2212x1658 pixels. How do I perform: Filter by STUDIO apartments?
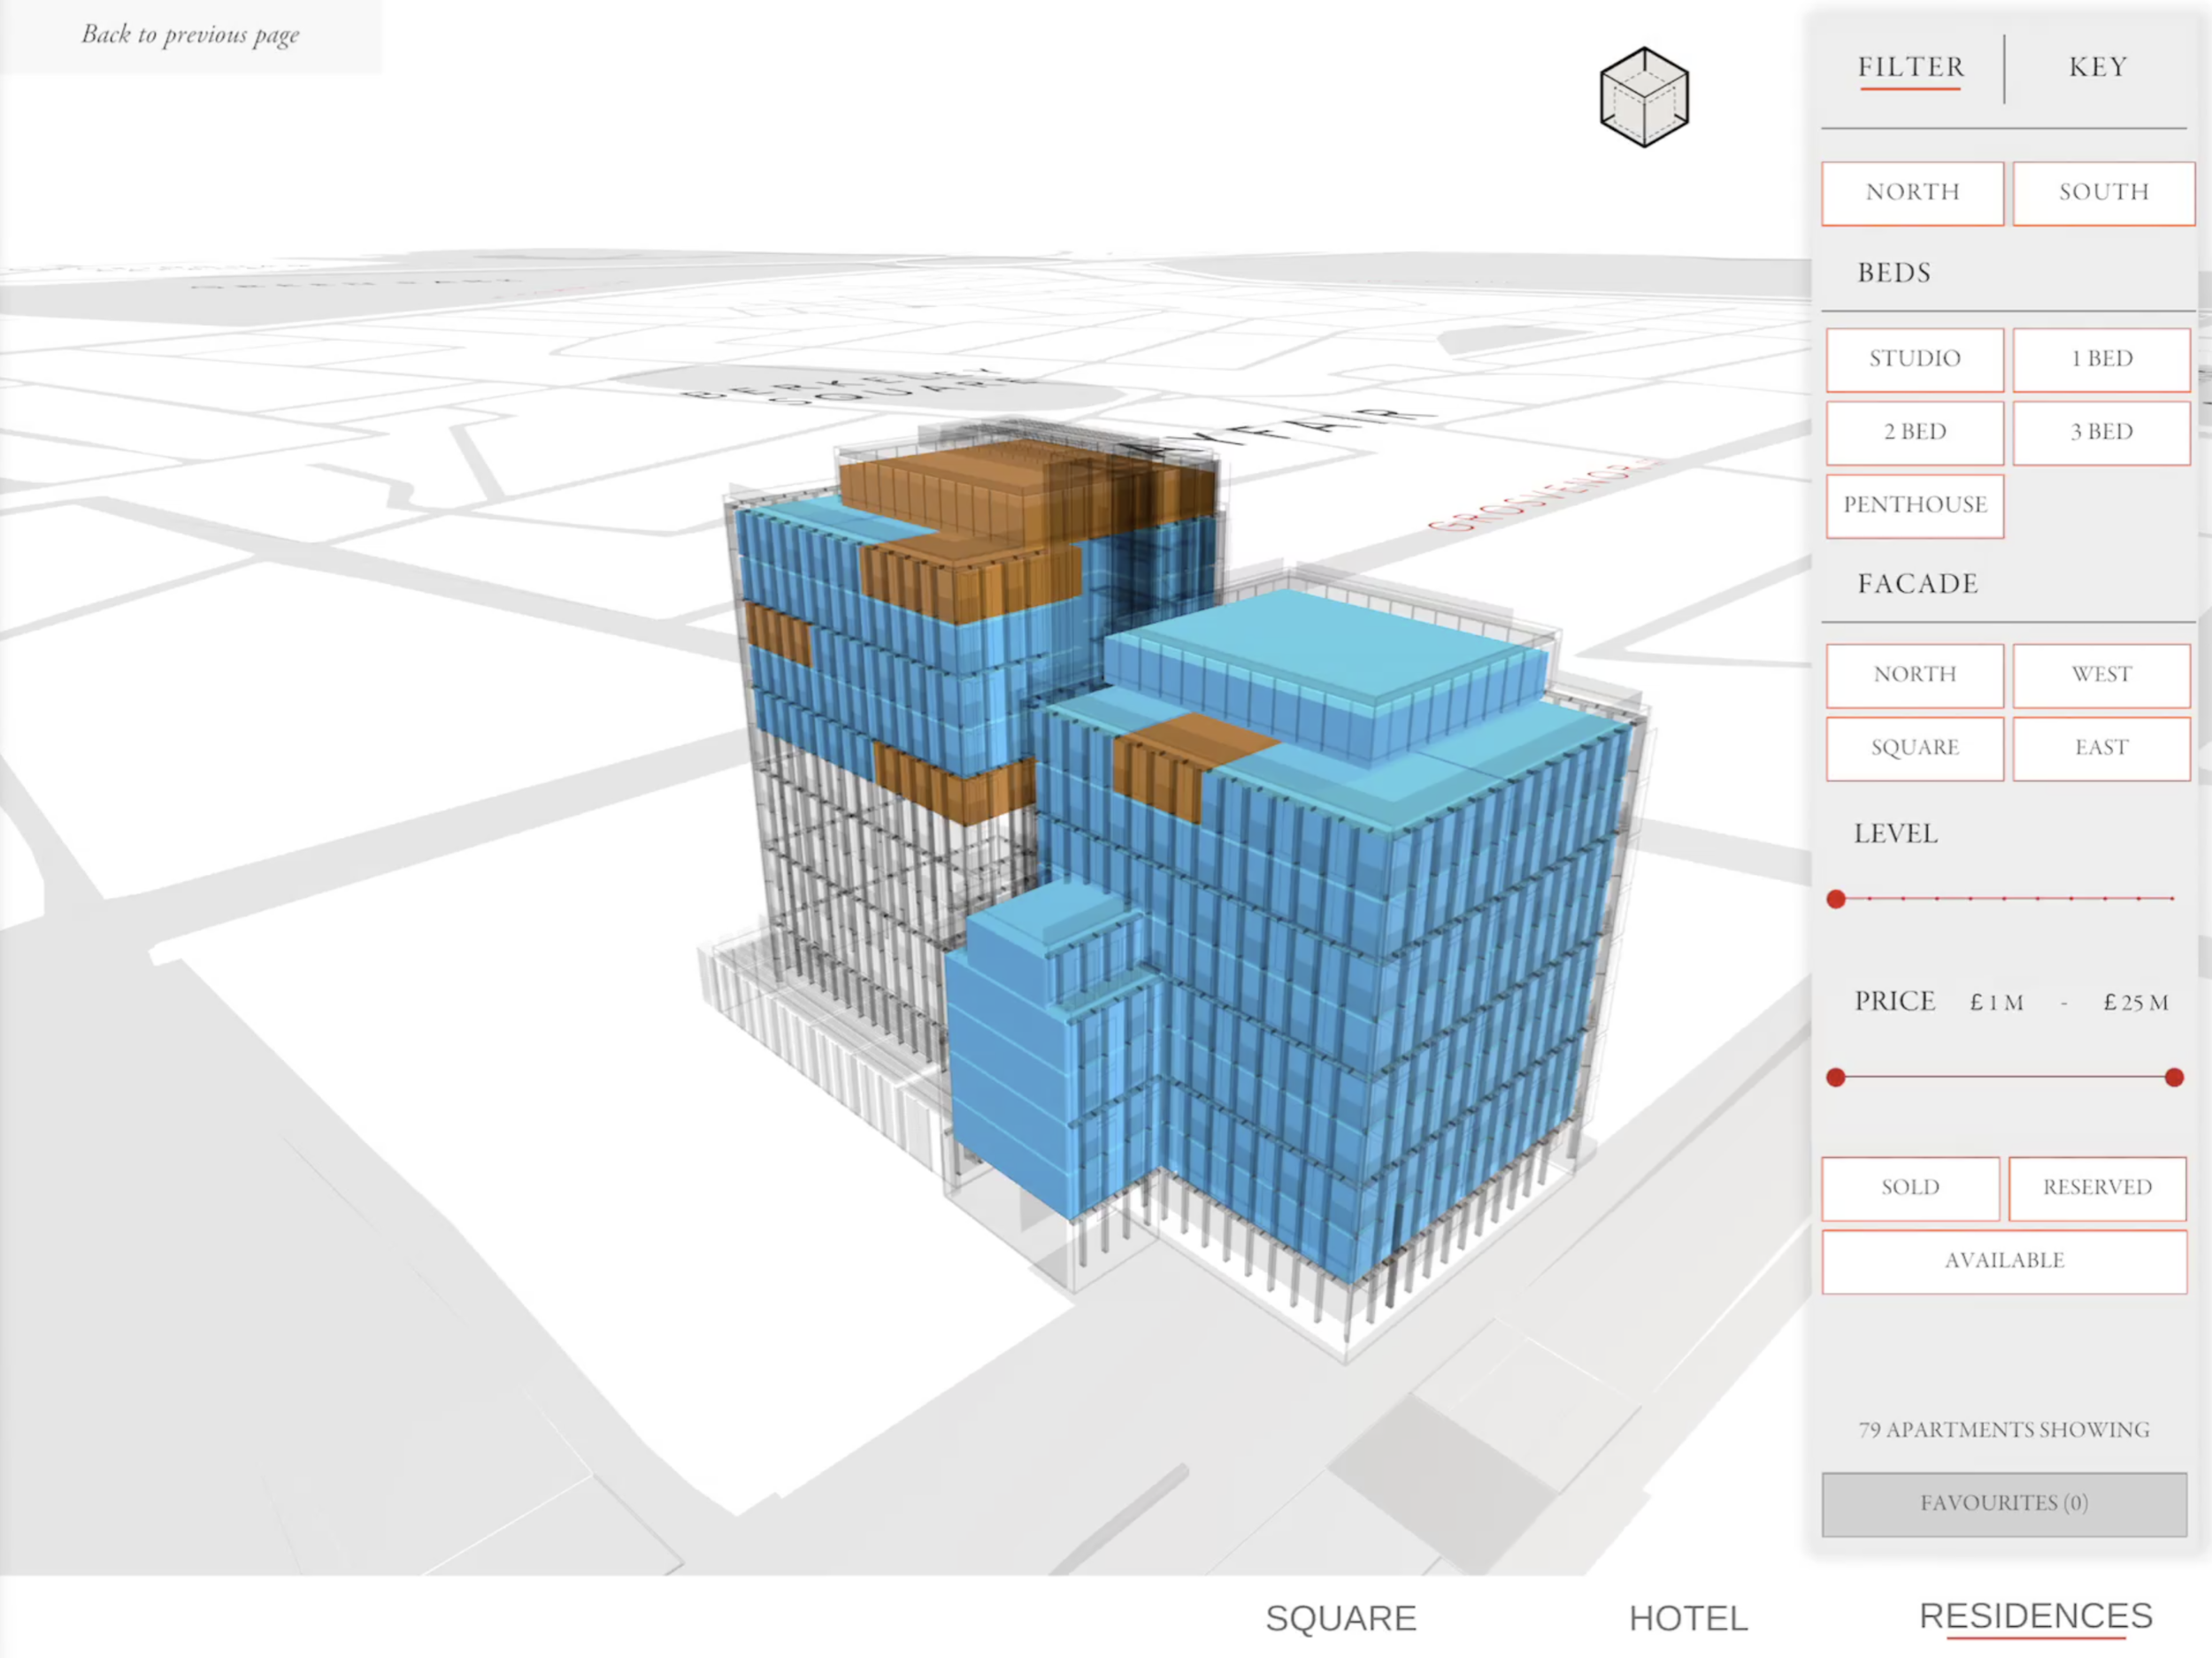click(x=1914, y=359)
